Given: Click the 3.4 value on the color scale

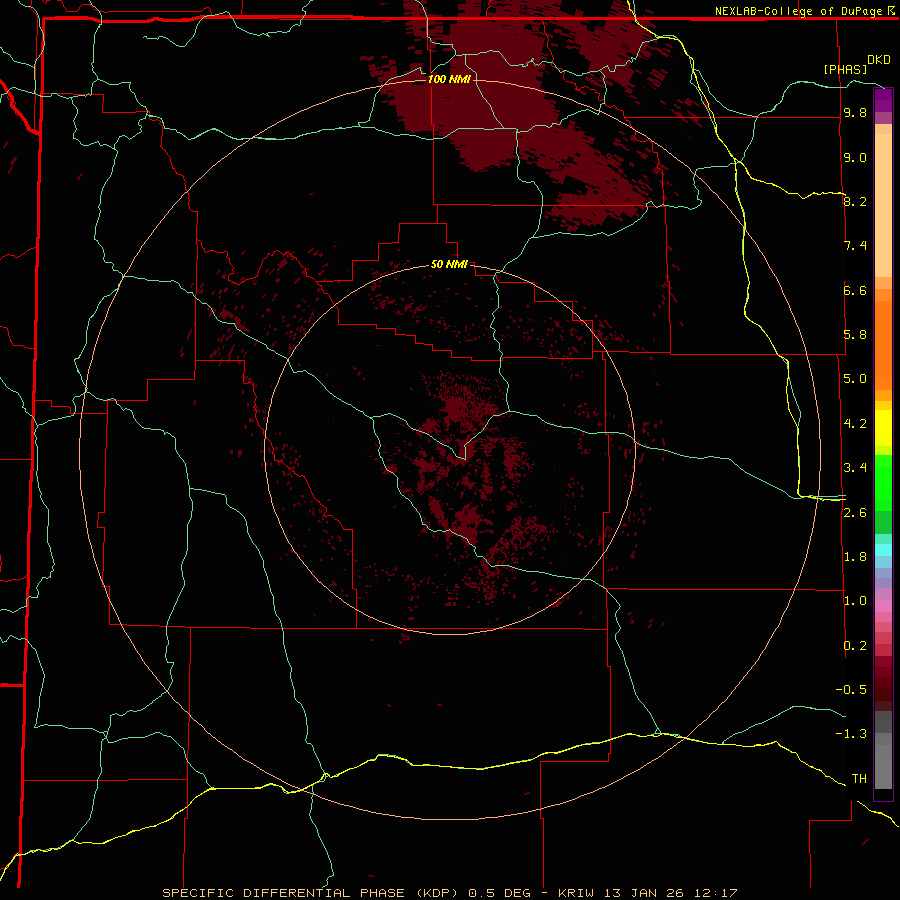Looking at the screenshot, I should pyautogui.click(x=855, y=468).
